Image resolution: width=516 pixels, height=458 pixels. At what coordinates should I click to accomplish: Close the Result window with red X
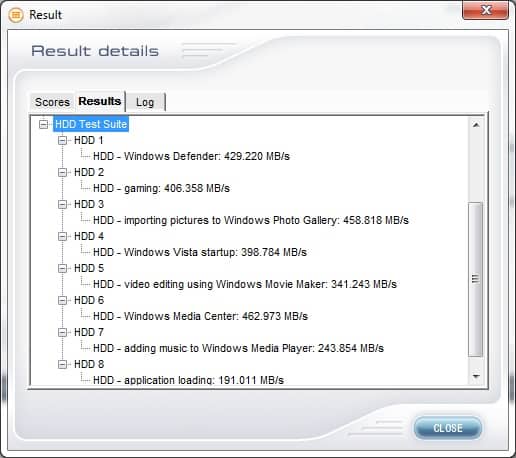(486, 10)
